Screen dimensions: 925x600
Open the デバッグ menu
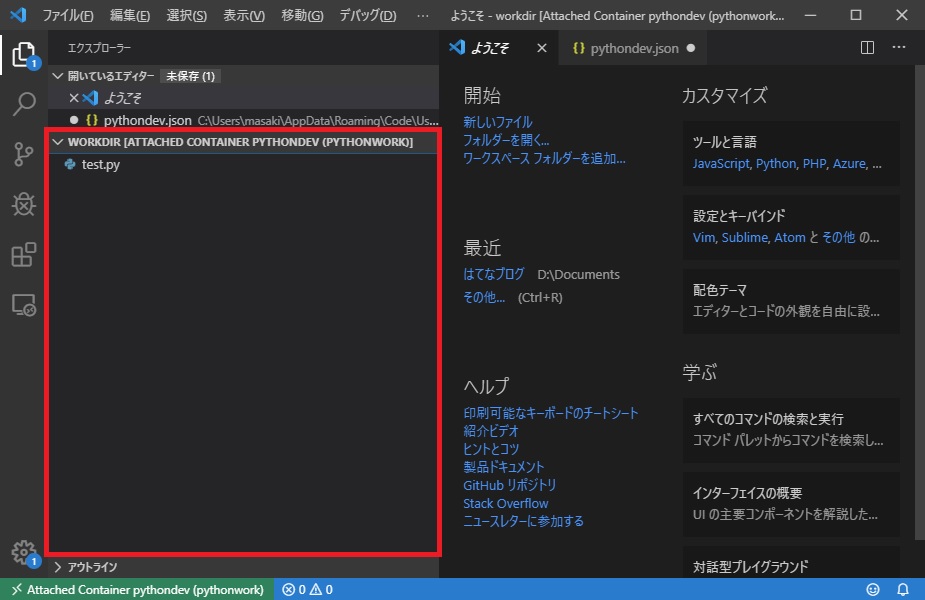(367, 15)
